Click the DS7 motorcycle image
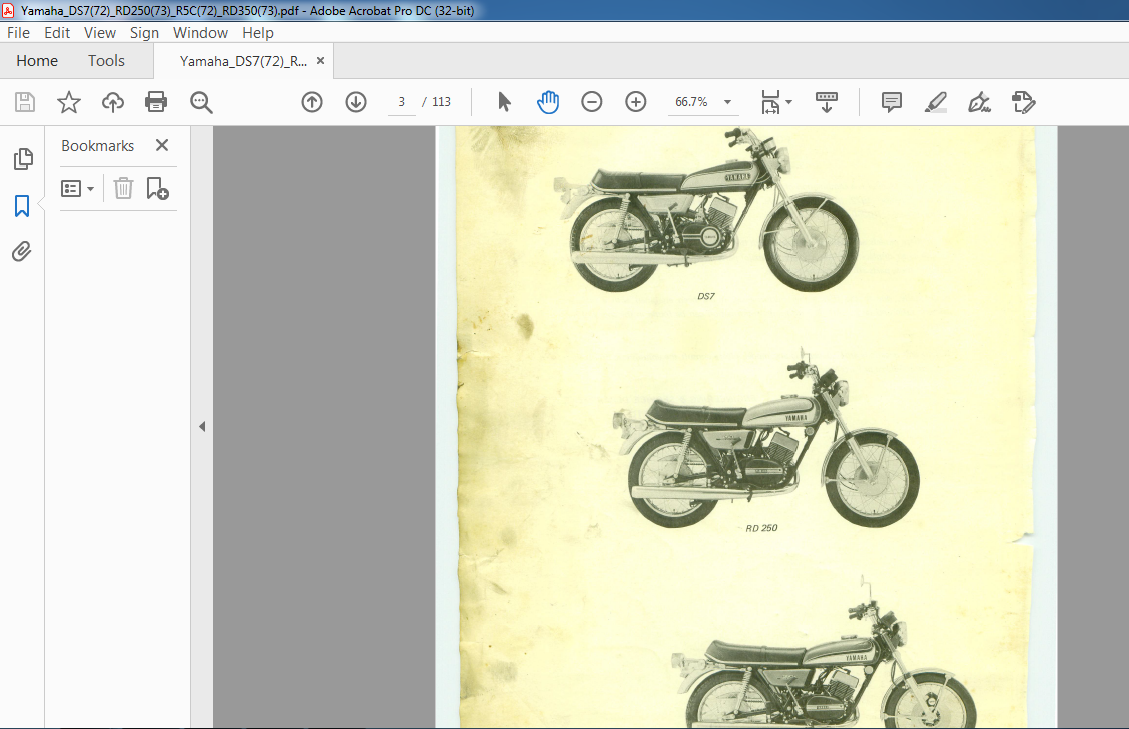The height and width of the screenshot is (729, 1129). click(x=707, y=209)
